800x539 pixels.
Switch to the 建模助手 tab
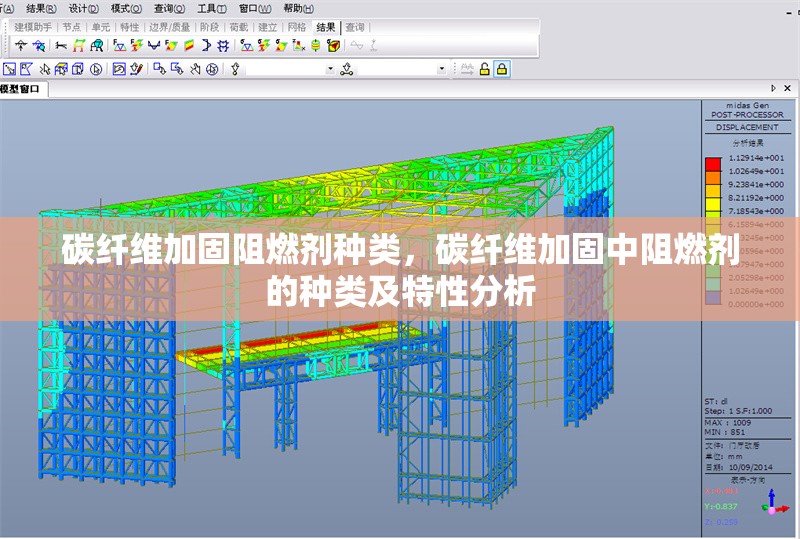tap(33, 27)
